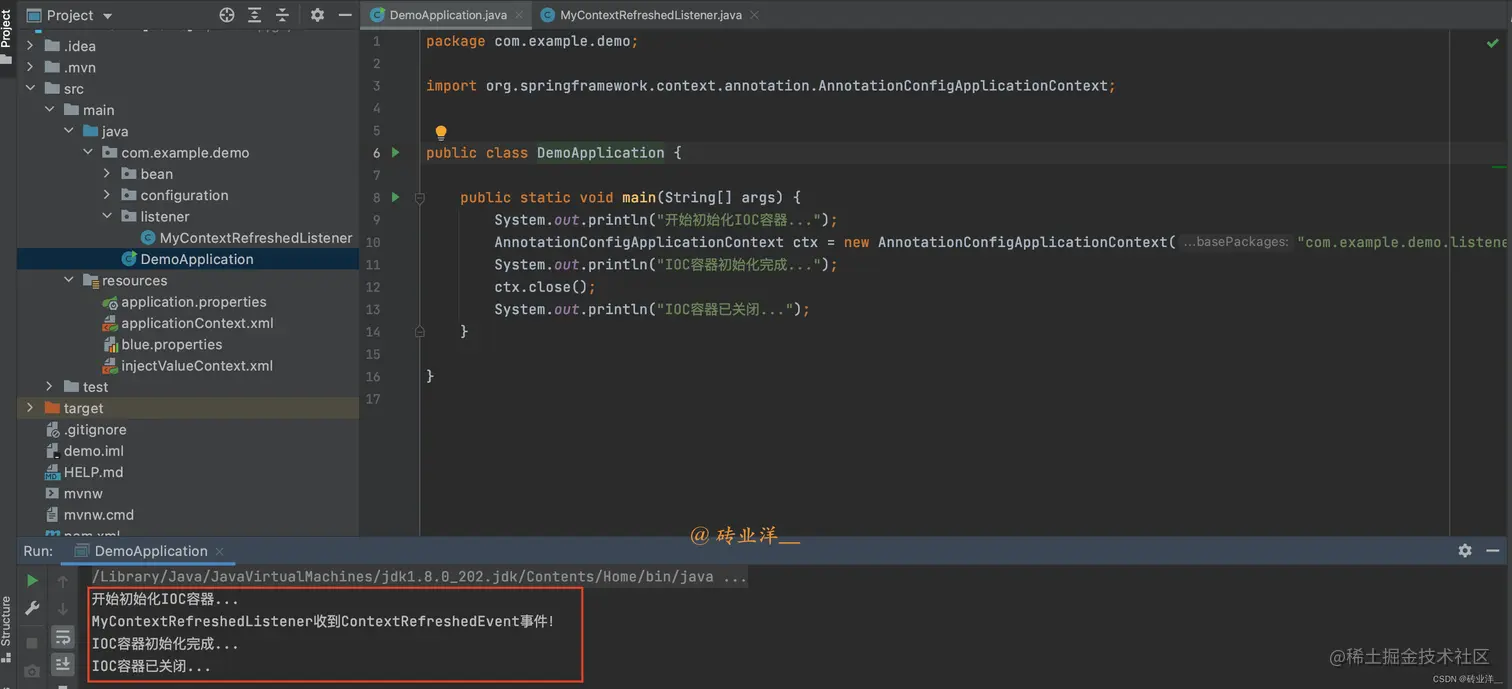1512x689 pixels.
Task: Collapse the listener package
Action: (x=107, y=216)
